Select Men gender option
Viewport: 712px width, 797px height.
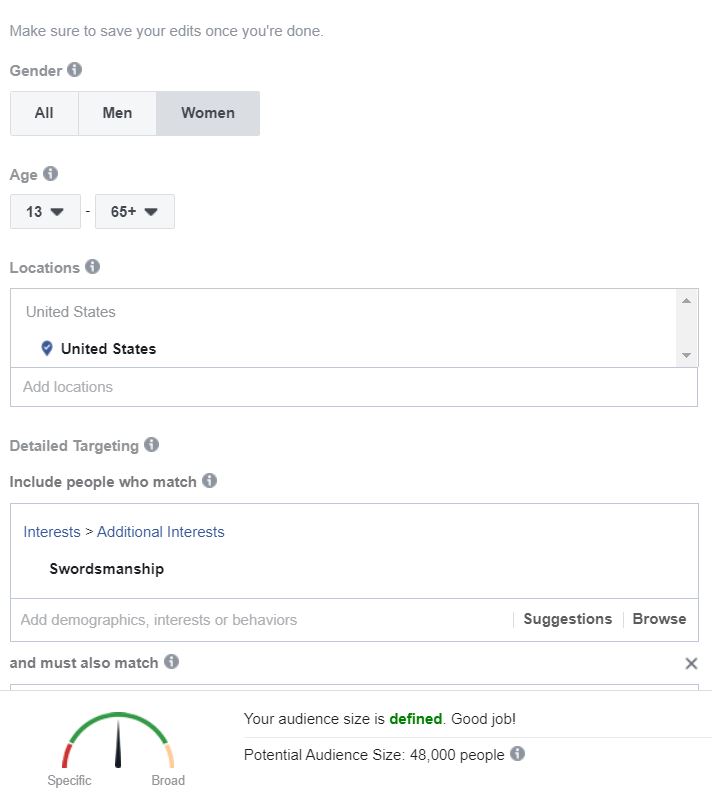click(117, 113)
